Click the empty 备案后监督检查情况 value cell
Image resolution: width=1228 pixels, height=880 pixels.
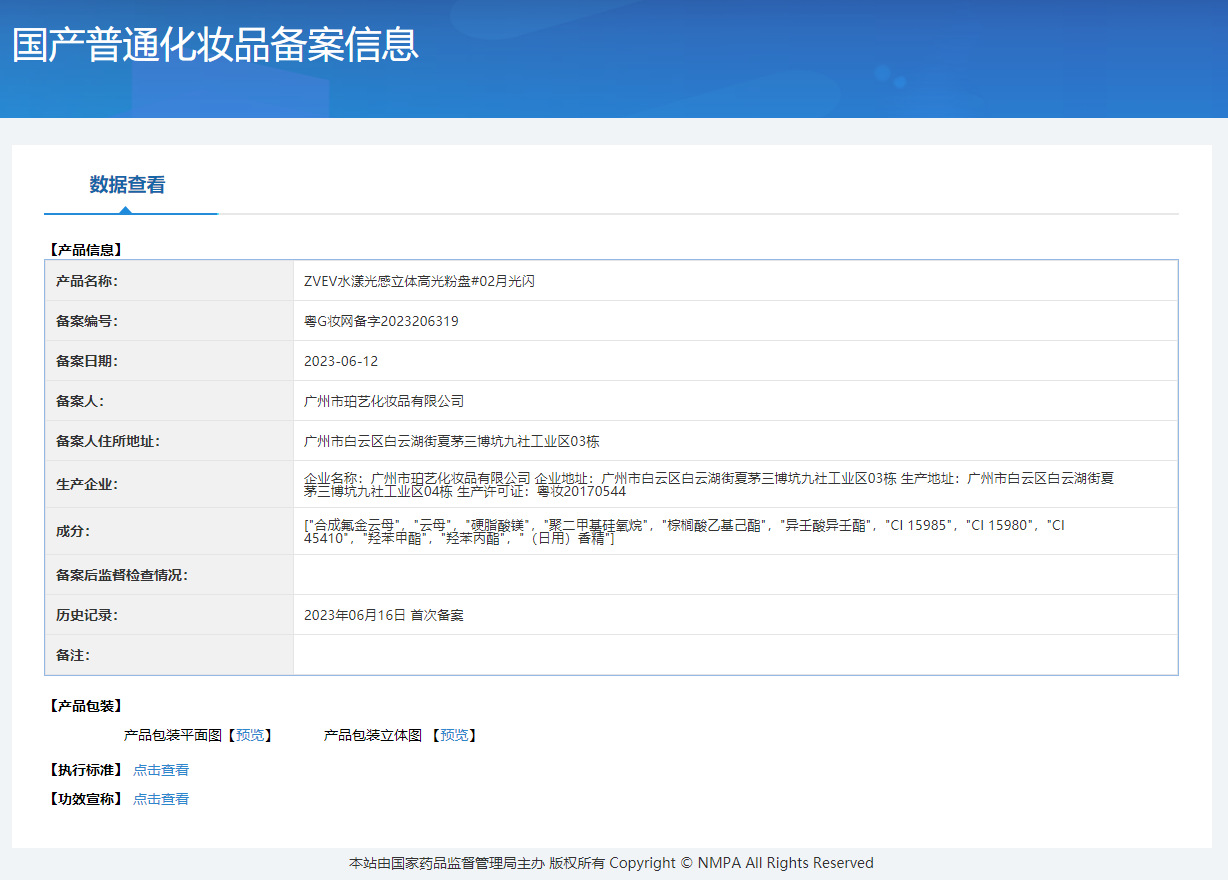(735, 575)
